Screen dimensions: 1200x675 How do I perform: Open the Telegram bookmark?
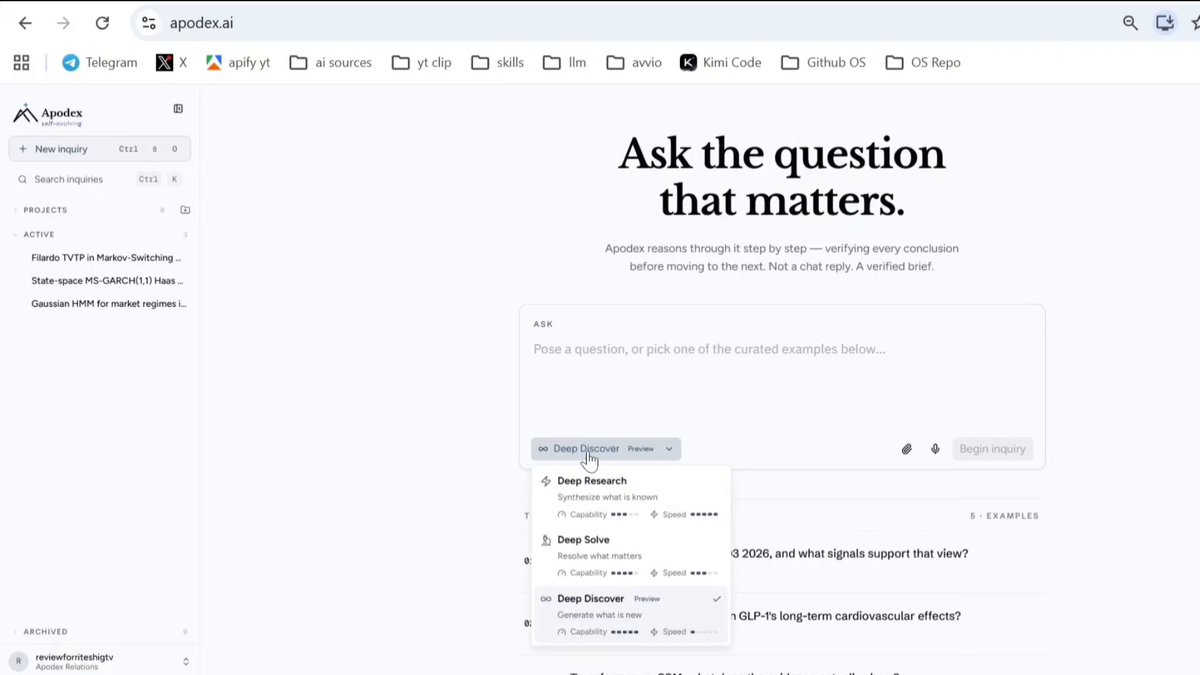(99, 62)
